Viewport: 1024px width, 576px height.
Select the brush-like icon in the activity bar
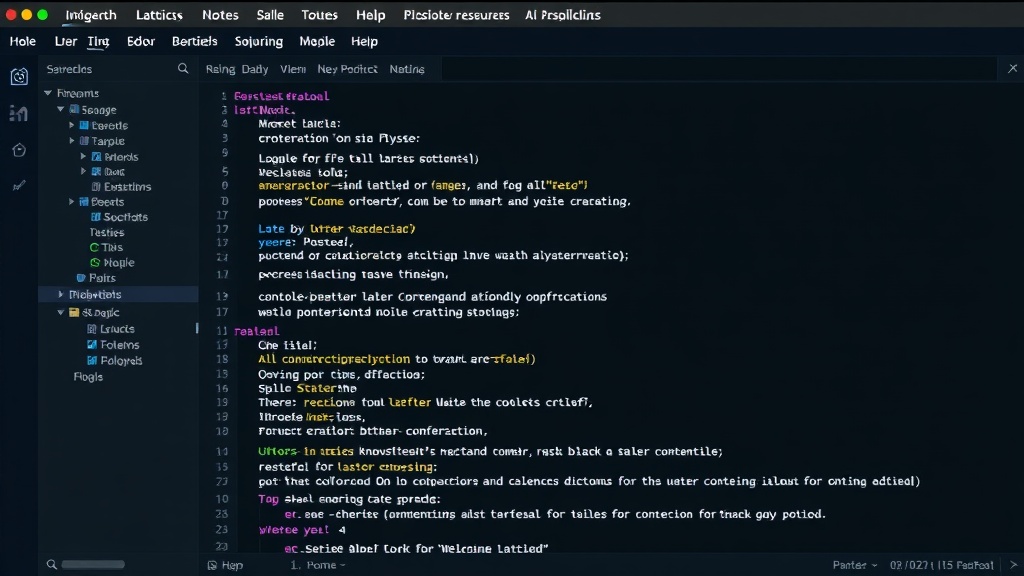coord(19,186)
